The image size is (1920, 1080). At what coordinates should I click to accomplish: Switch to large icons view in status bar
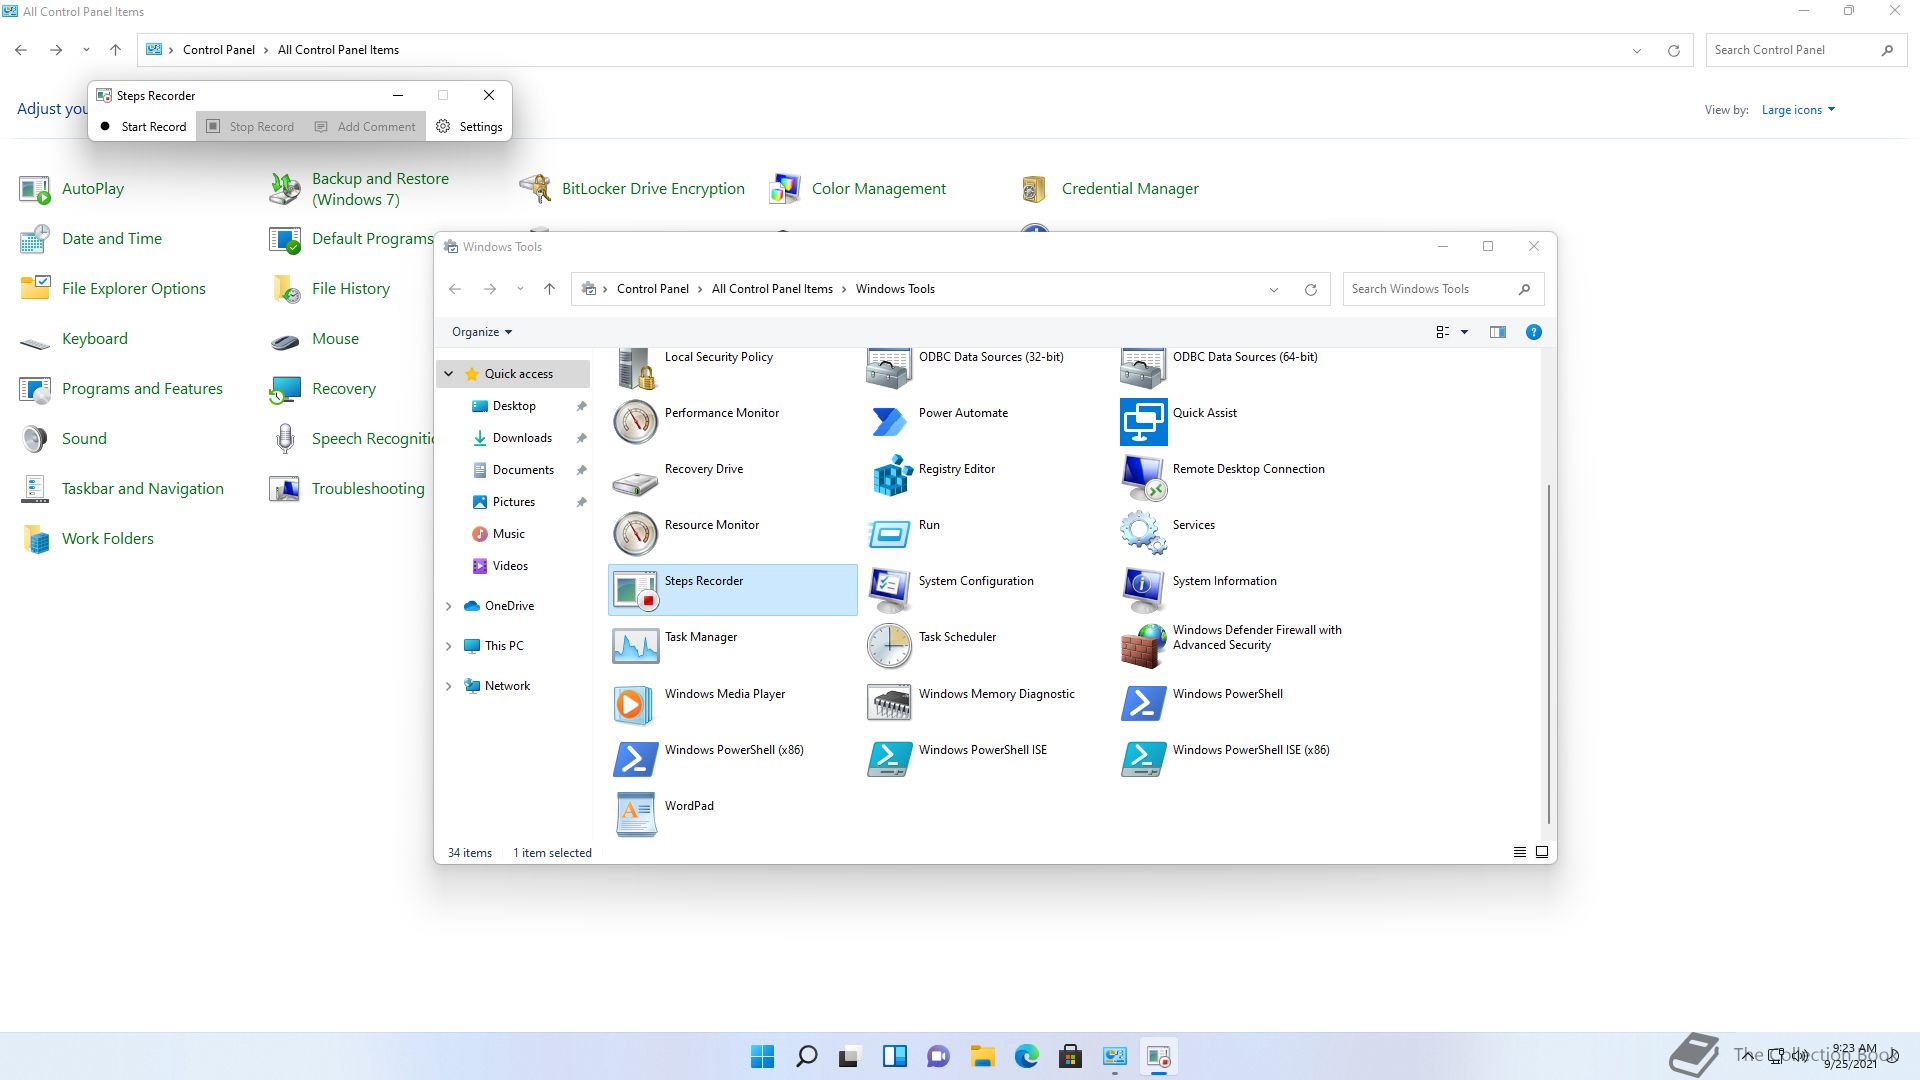pos(1542,852)
